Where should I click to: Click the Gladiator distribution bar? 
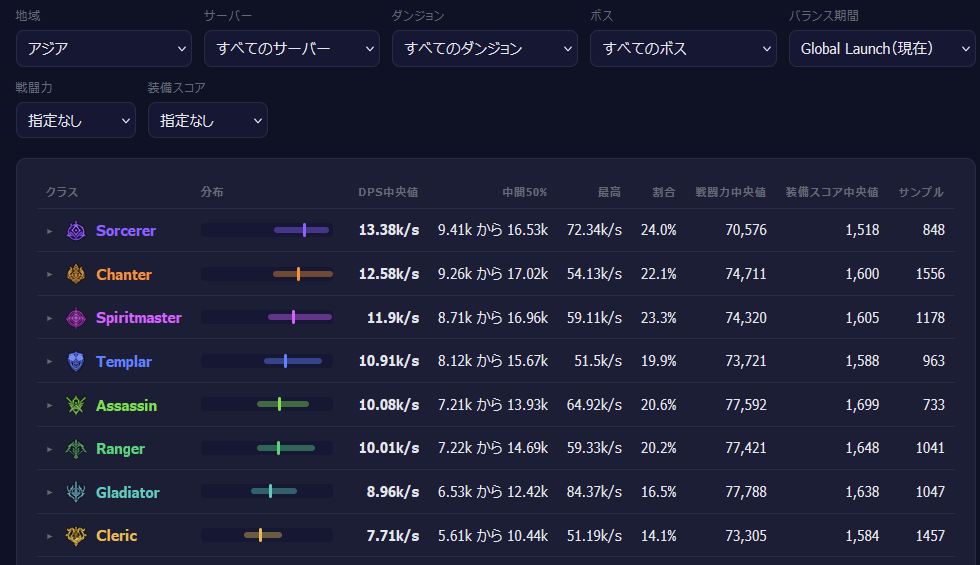pos(267,491)
